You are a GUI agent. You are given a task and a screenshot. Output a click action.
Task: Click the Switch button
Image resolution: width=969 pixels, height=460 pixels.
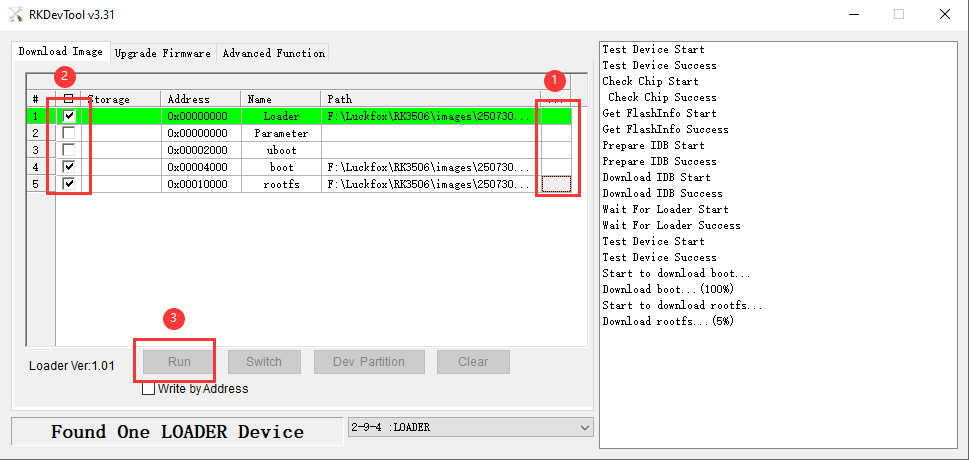[264, 362]
